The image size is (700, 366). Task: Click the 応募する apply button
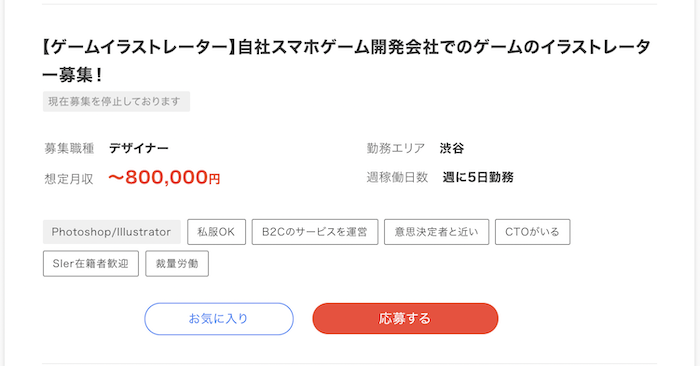[x=405, y=318]
